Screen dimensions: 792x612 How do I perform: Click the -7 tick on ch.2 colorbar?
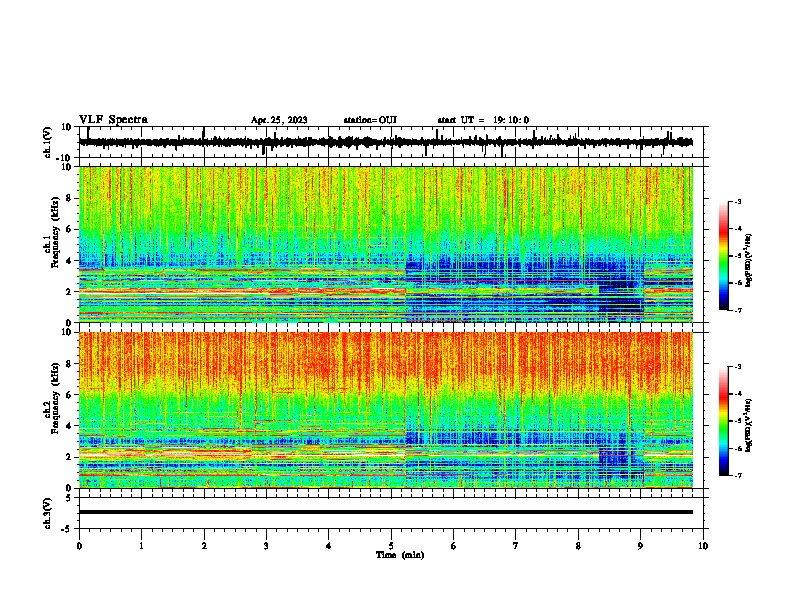coord(738,475)
